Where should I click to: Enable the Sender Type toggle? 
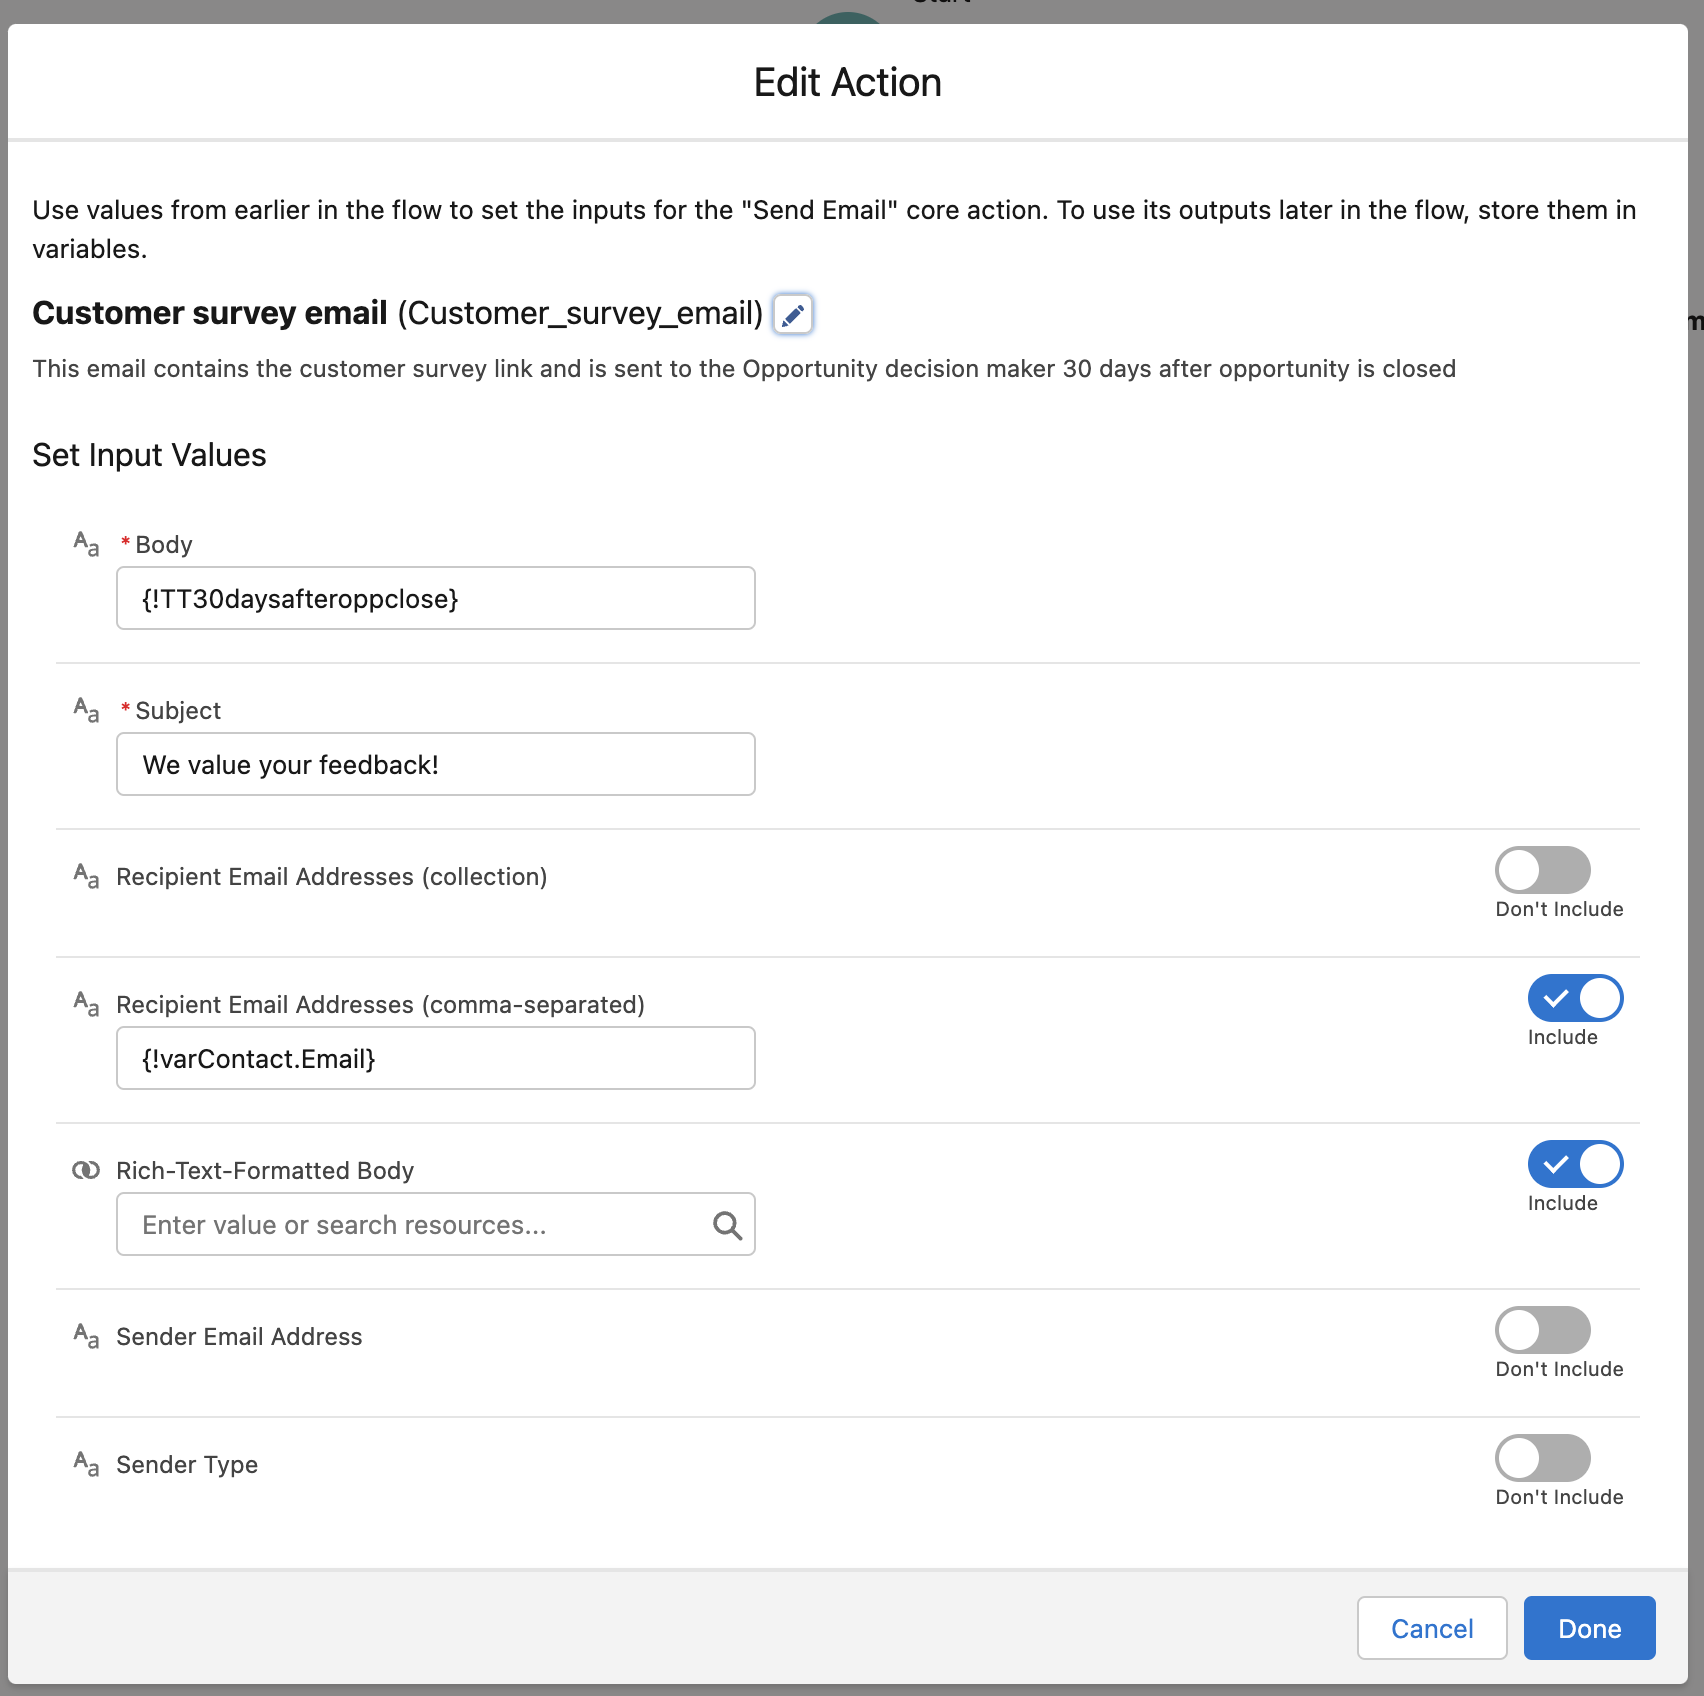(x=1542, y=1458)
